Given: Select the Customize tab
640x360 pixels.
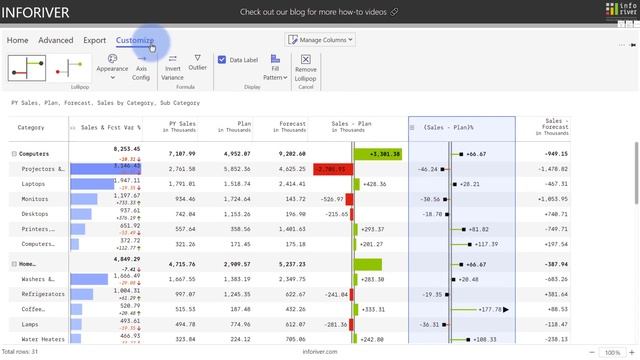Looking at the screenshot, I should [x=135, y=40].
